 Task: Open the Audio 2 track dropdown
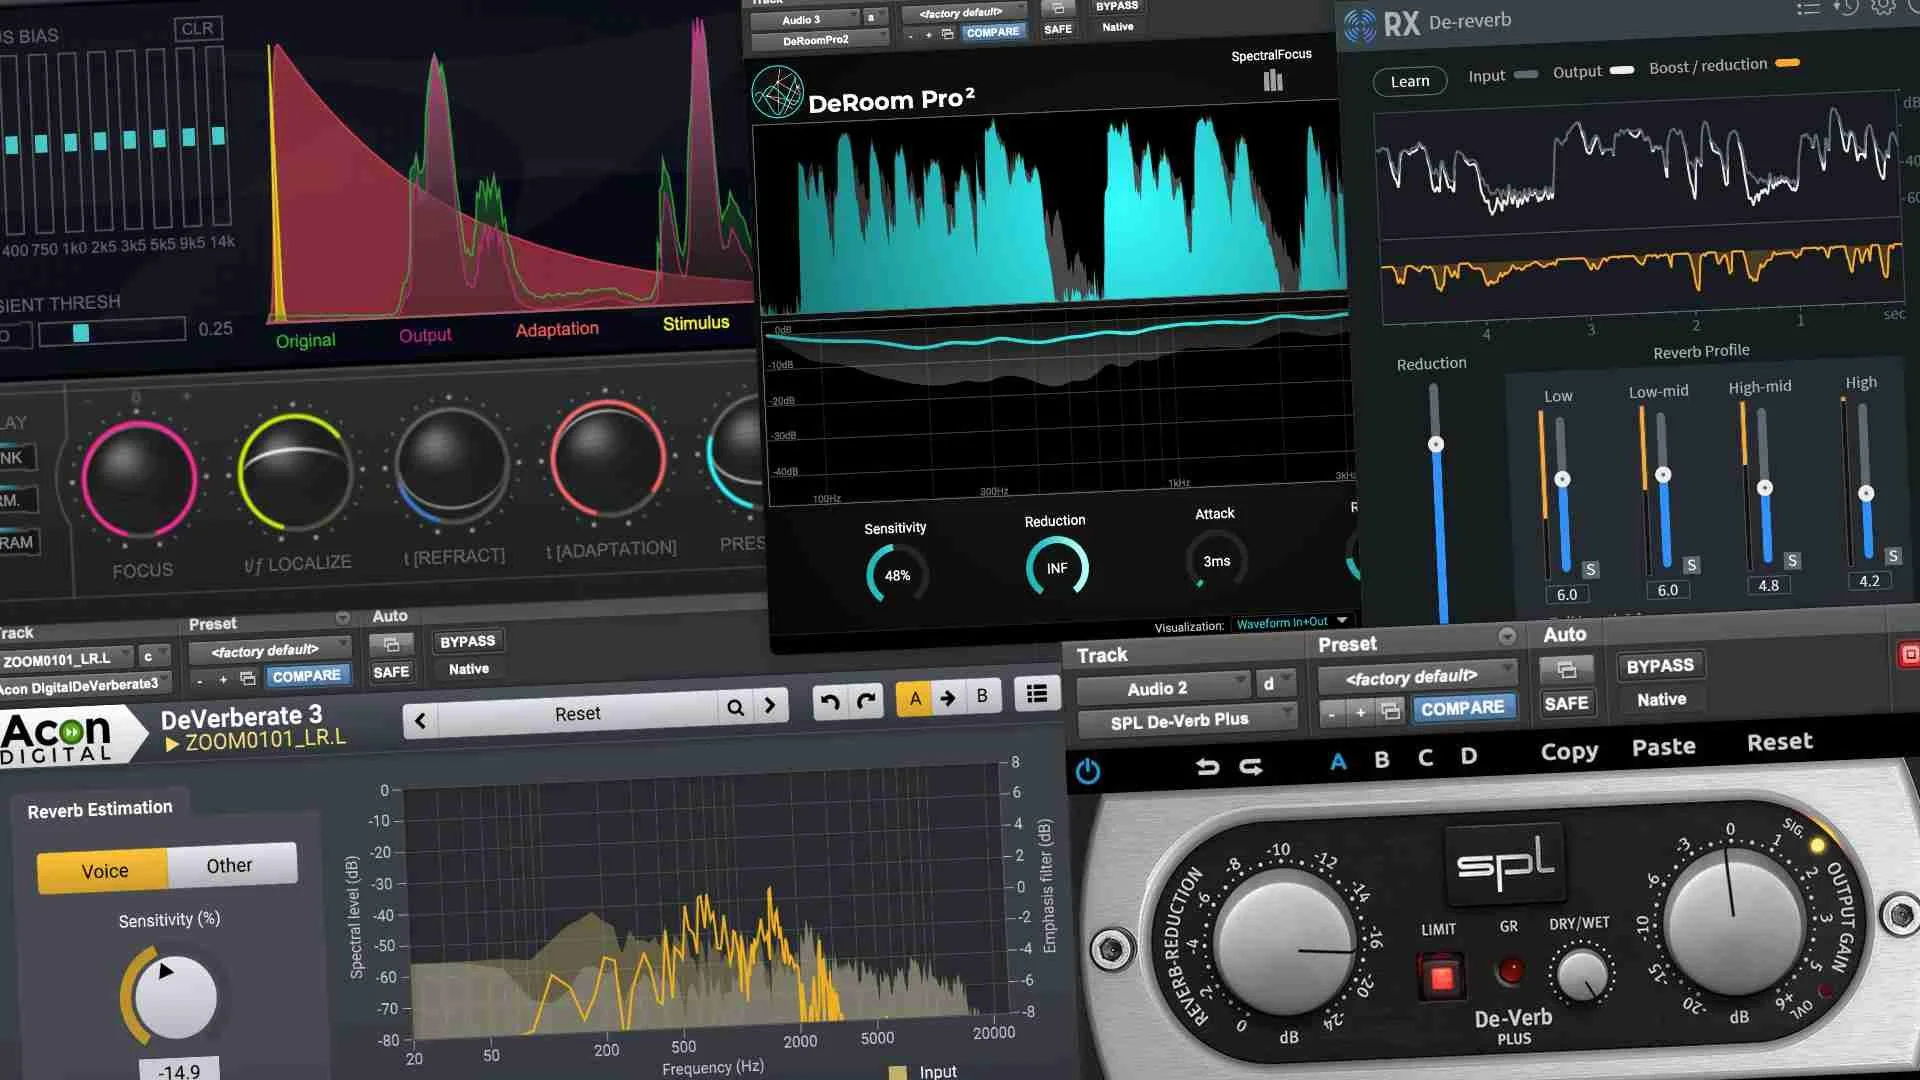pyautogui.click(x=1160, y=687)
